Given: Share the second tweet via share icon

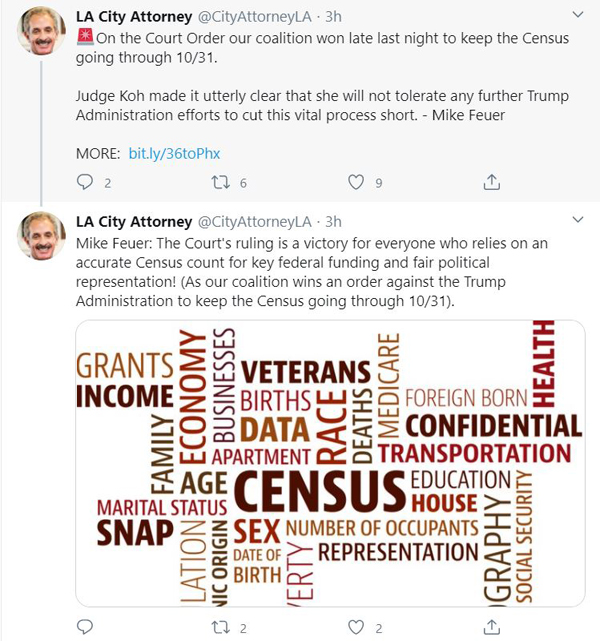Looking at the screenshot, I should coord(492,627).
